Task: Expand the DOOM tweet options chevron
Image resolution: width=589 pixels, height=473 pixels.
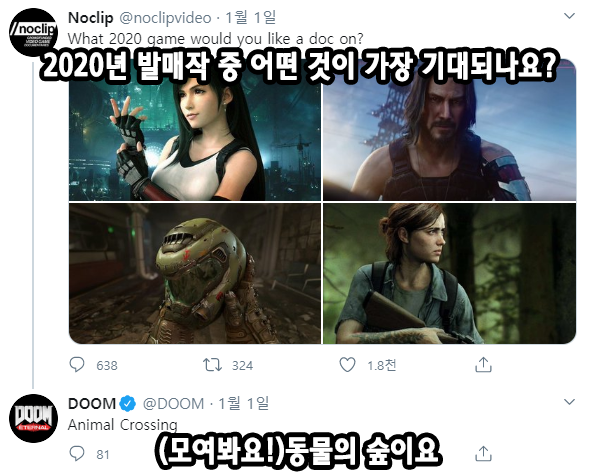Action: (569, 402)
